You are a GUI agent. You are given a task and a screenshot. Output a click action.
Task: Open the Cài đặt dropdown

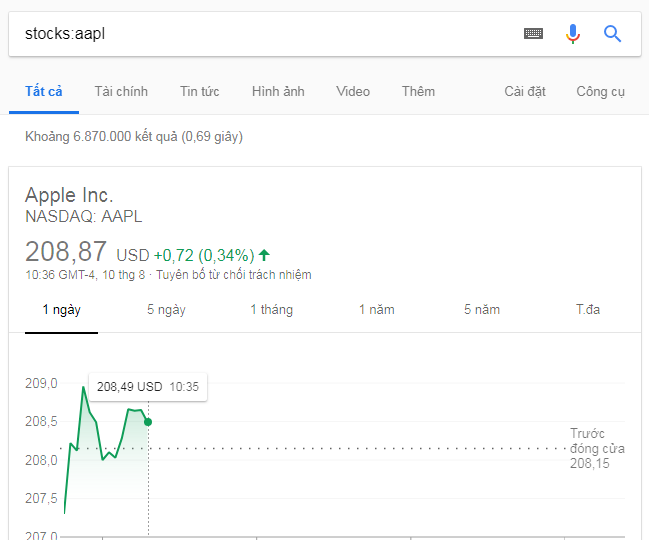(x=524, y=91)
